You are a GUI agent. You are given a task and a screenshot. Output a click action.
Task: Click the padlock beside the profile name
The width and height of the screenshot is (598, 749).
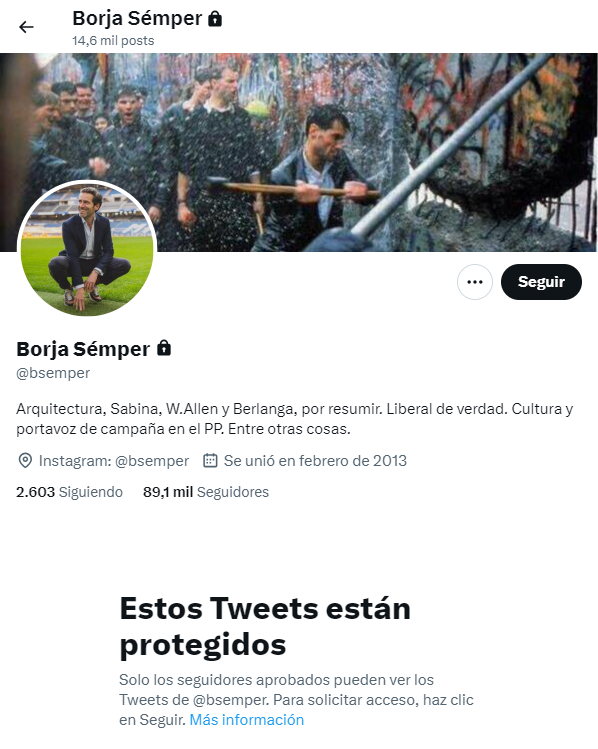point(164,348)
